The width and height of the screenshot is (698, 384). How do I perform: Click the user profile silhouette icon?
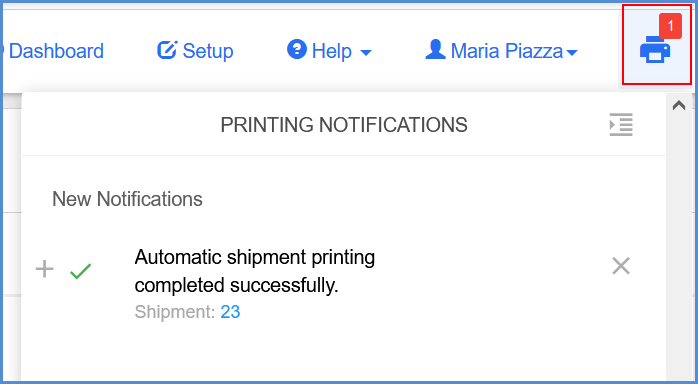coord(435,49)
